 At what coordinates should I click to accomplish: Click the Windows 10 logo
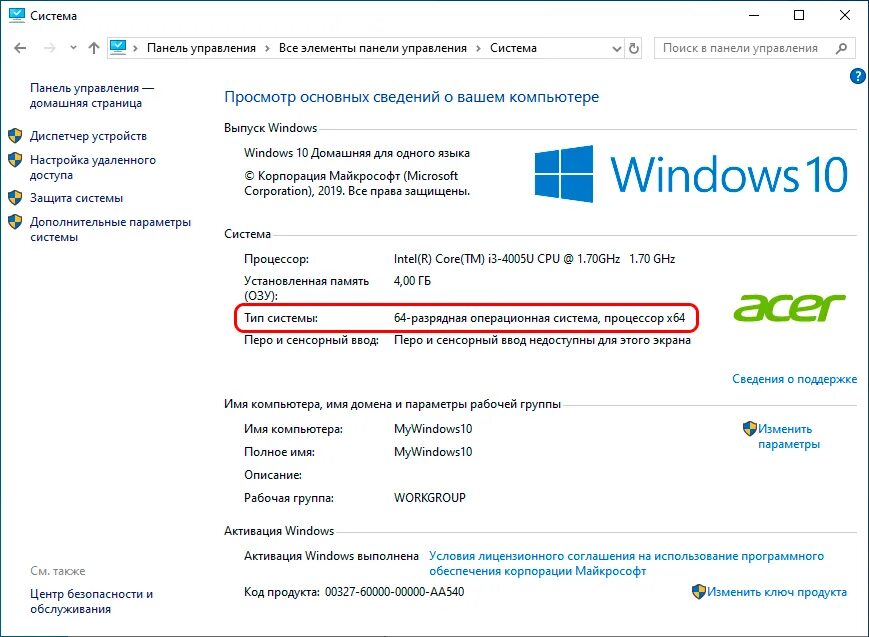click(691, 174)
